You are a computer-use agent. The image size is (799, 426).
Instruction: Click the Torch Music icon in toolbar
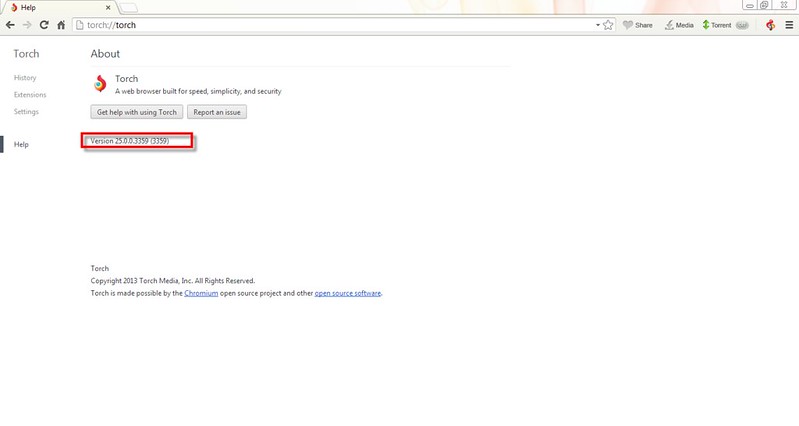click(x=770, y=25)
